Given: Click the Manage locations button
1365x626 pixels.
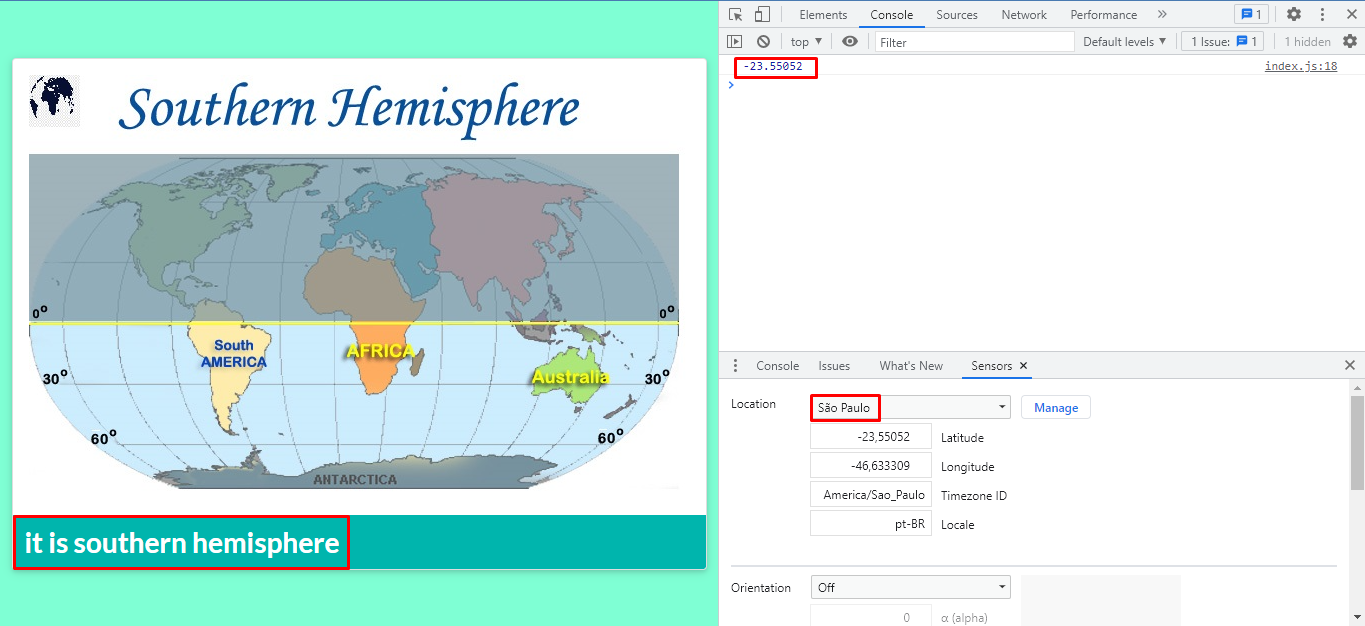Looking at the screenshot, I should coord(1055,407).
